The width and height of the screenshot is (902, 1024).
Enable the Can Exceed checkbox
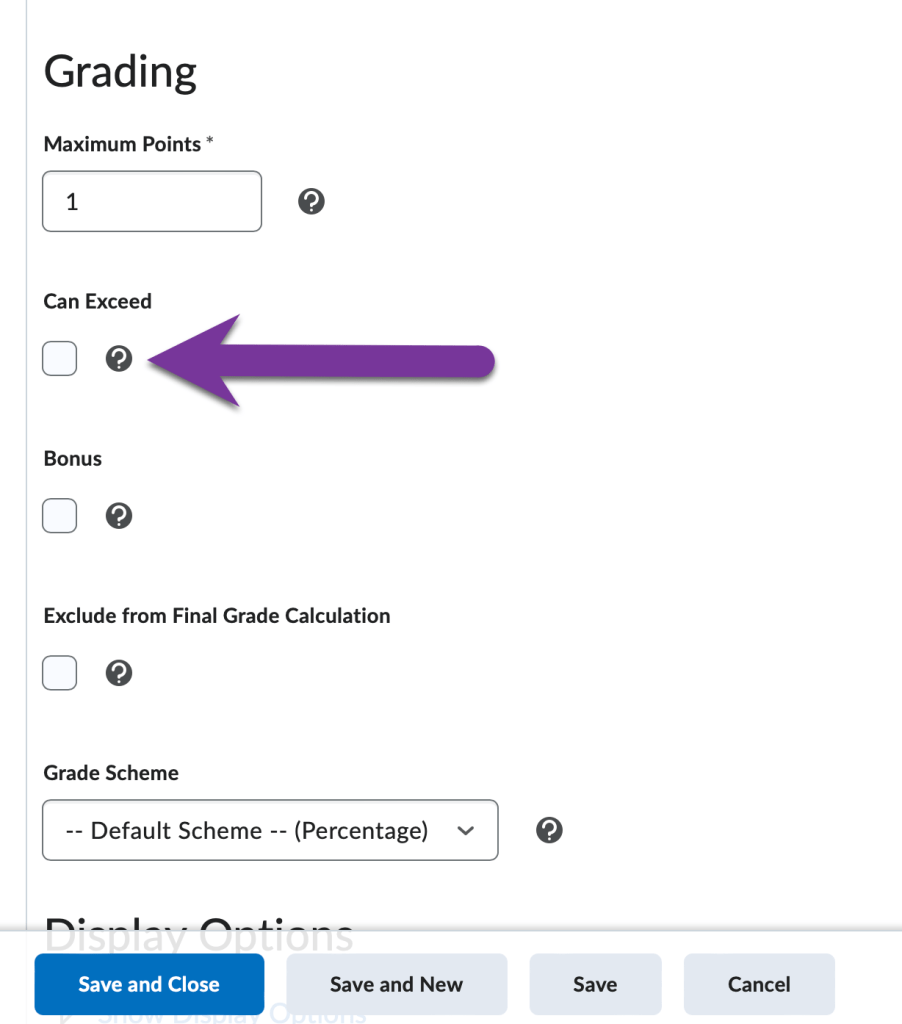click(59, 358)
